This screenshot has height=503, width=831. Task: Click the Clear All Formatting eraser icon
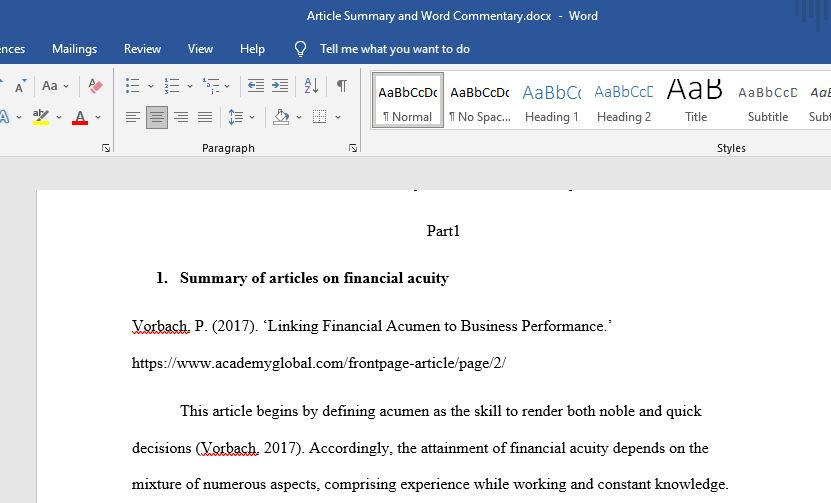95,85
